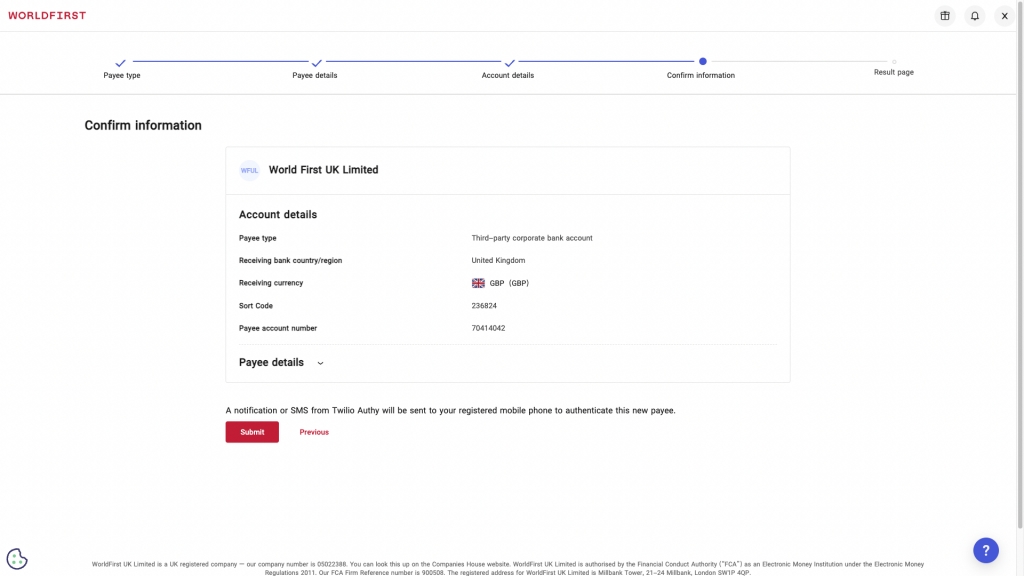
Task: Click the UK flag beside GBP
Action: point(479,282)
